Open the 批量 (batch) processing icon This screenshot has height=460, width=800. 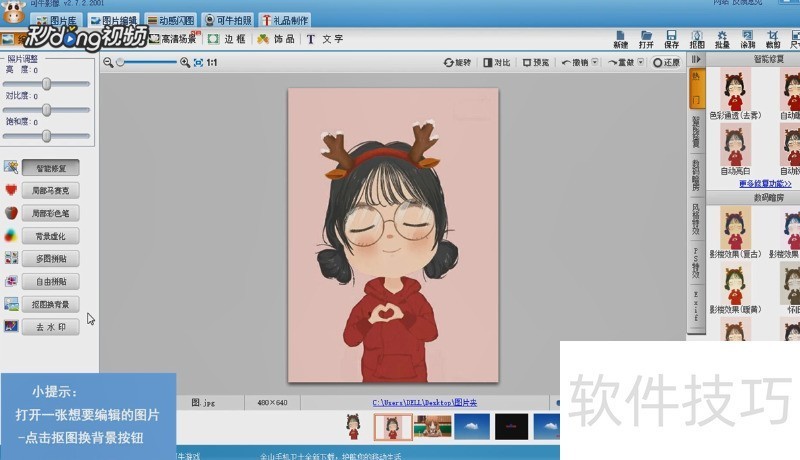[x=722, y=39]
